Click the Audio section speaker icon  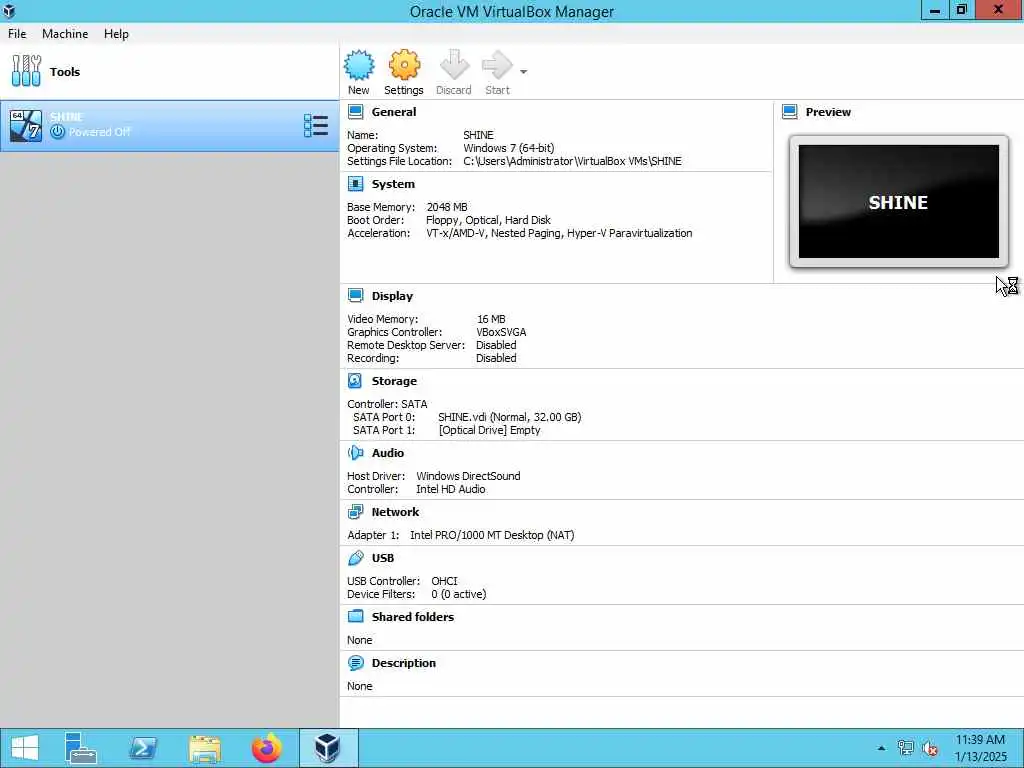pyautogui.click(x=355, y=453)
